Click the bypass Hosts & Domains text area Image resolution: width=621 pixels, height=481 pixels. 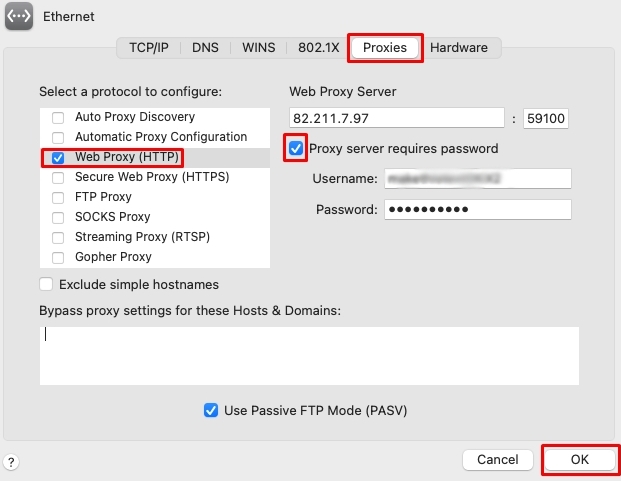coord(309,356)
